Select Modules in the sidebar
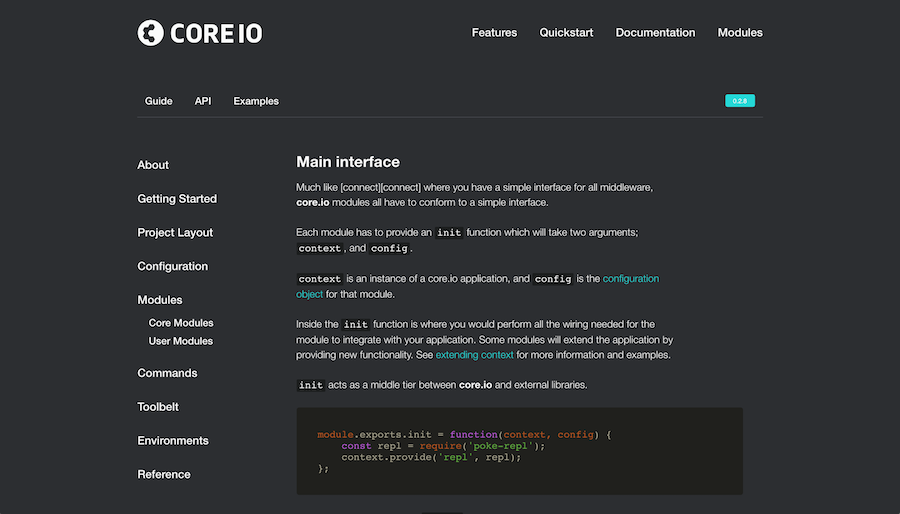The width and height of the screenshot is (900, 514). pos(160,300)
